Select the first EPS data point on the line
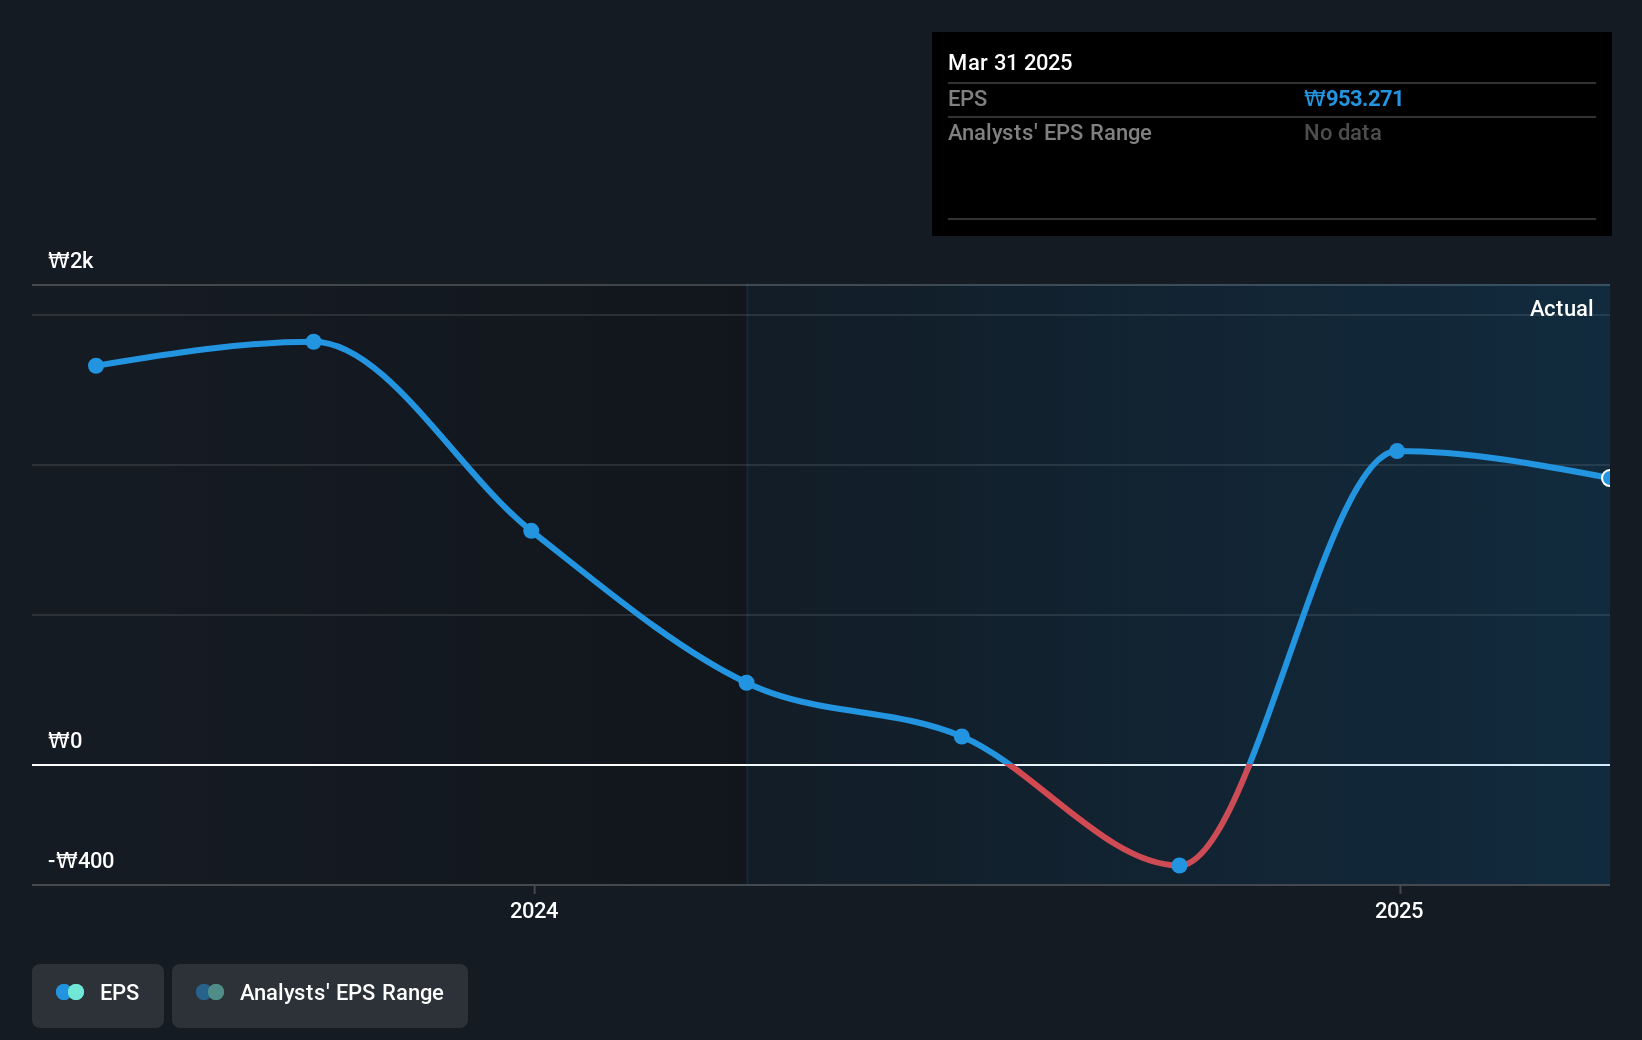 pos(96,366)
